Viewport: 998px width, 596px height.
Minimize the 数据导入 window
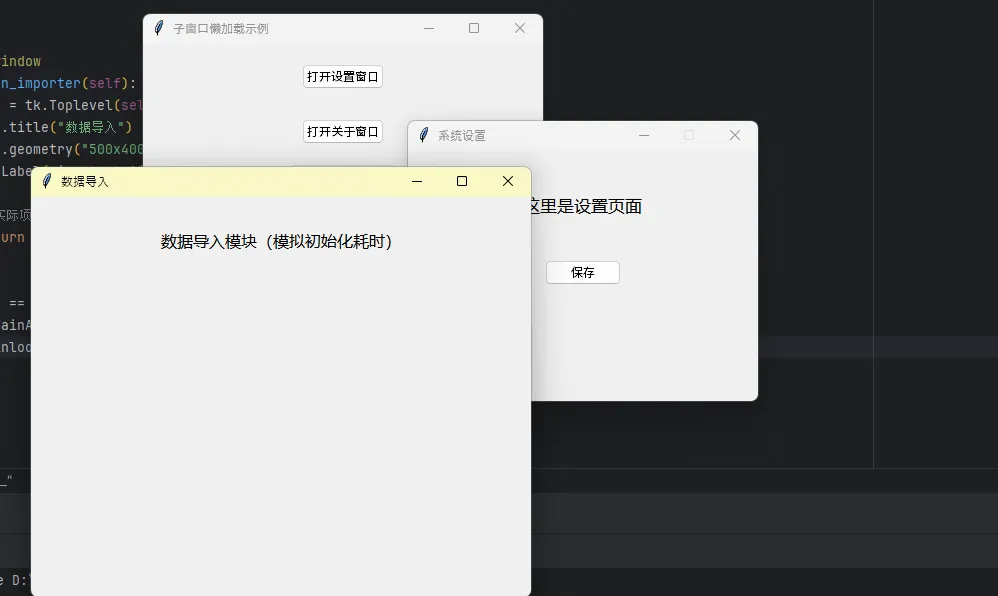tap(417, 181)
